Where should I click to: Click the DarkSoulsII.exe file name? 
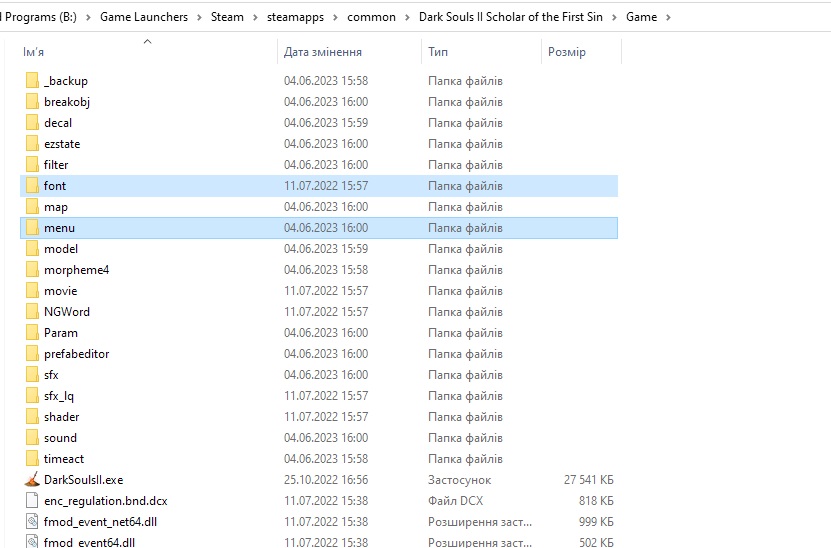click(x=83, y=480)
